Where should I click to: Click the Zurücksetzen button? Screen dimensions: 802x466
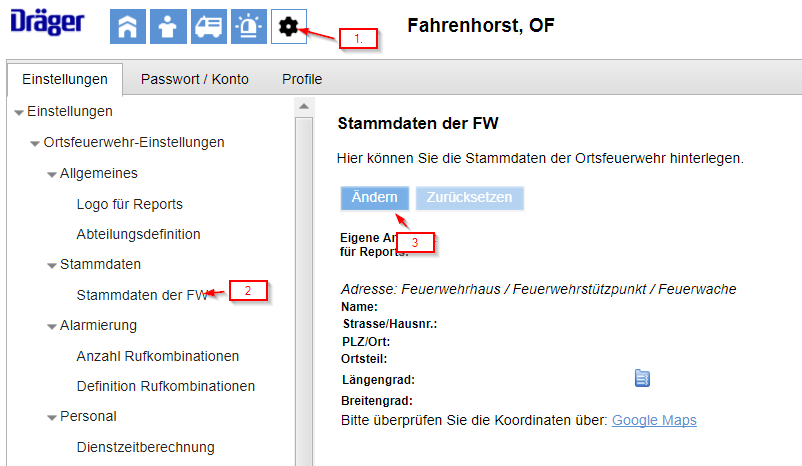tap(469, 197)
